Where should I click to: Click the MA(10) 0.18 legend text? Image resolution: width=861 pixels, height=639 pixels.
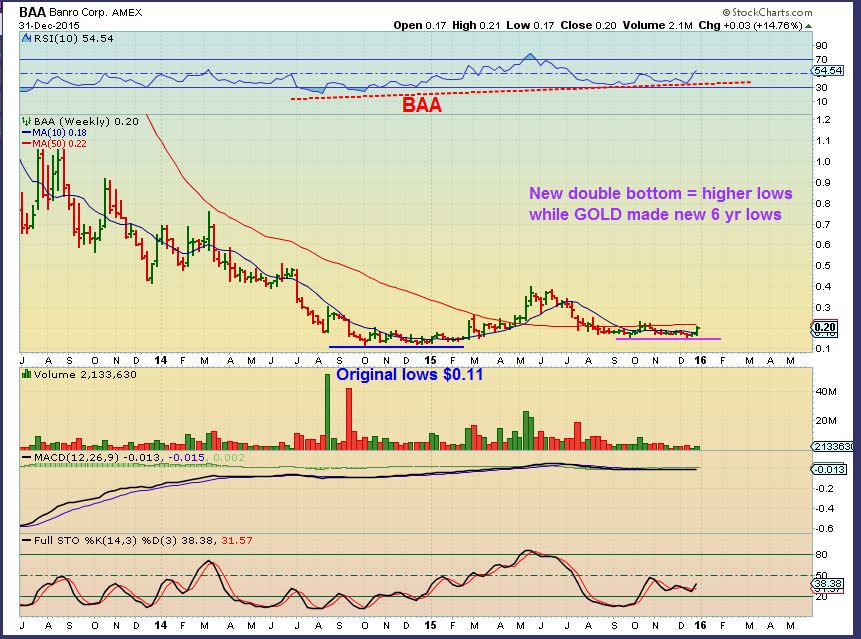click(59, 133)
